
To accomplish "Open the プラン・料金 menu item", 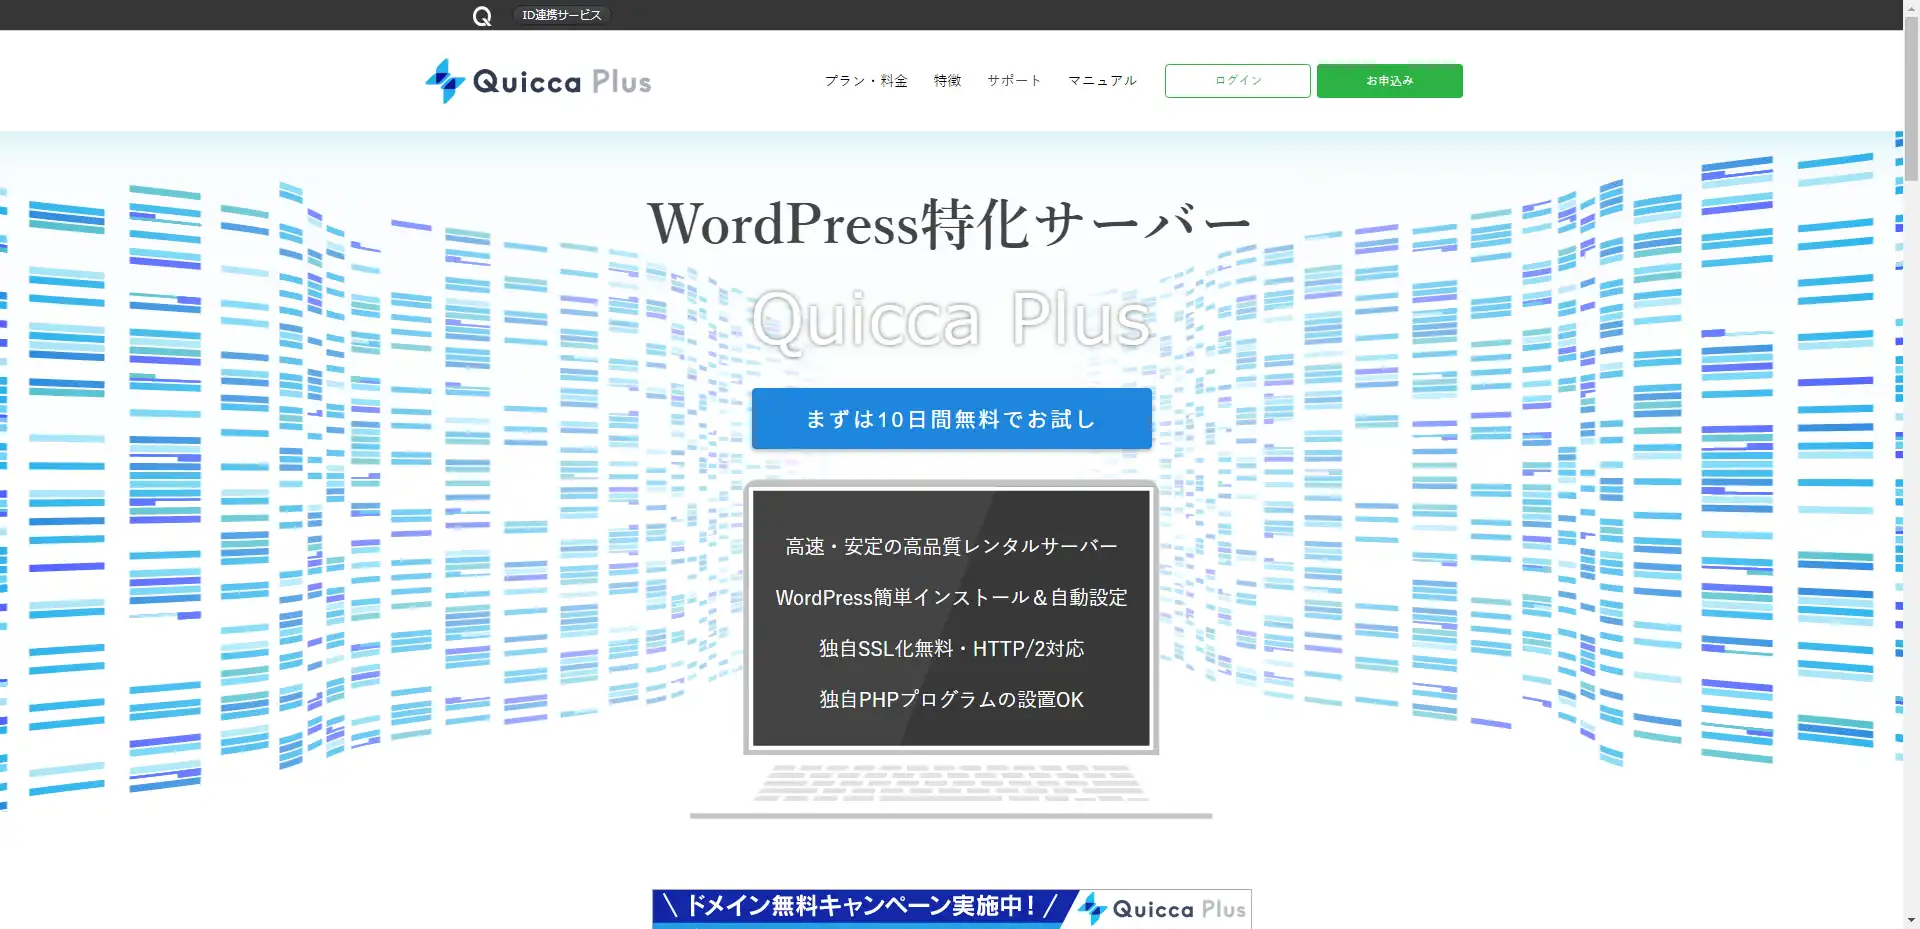I will point(866,81).
